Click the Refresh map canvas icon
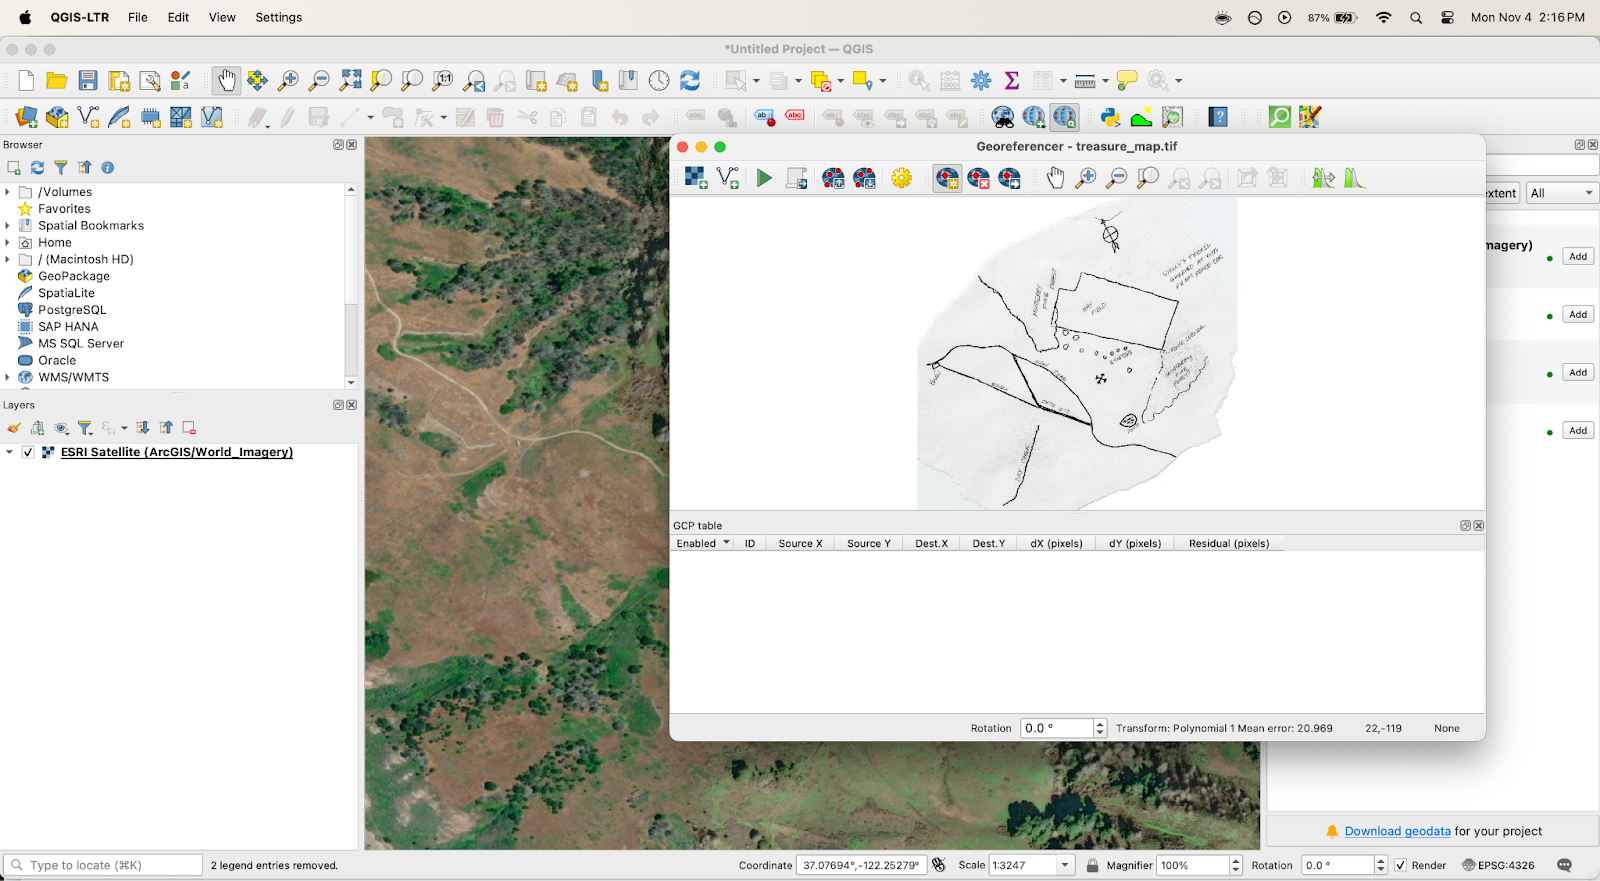The image size is (1600, 881). [x=690, y=81]
